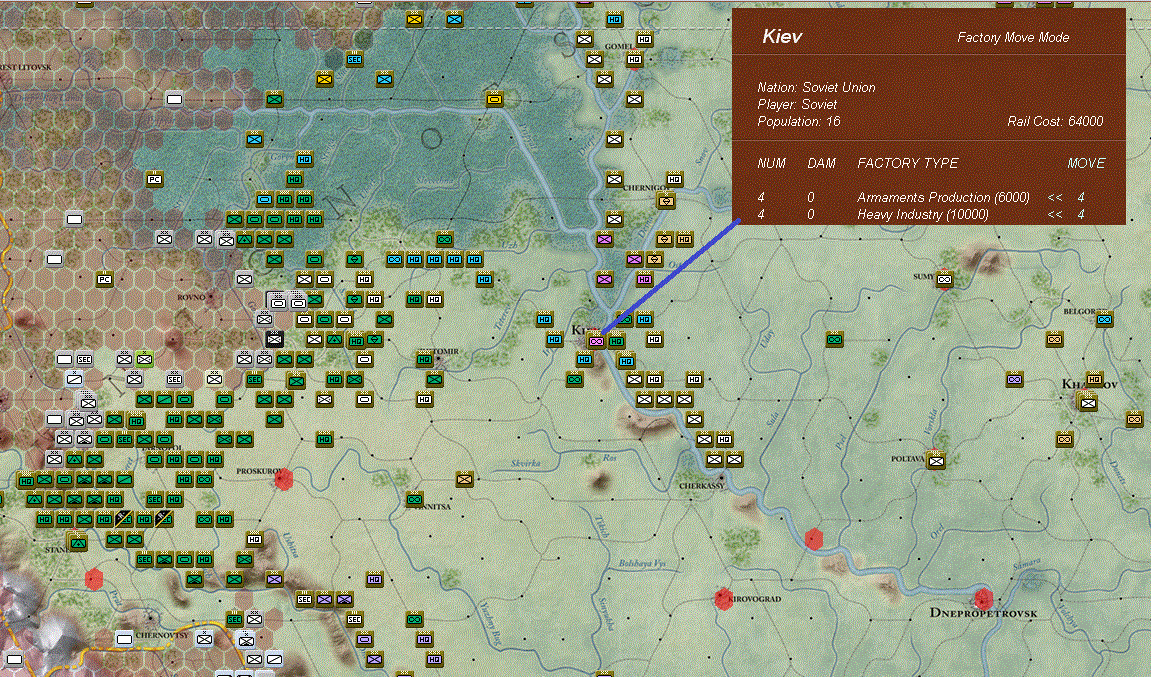The width and height of the screenshot is (1151, 677).
Task: Select the red hex marker at Kirovograd
Action: click(x=723, y=598)
